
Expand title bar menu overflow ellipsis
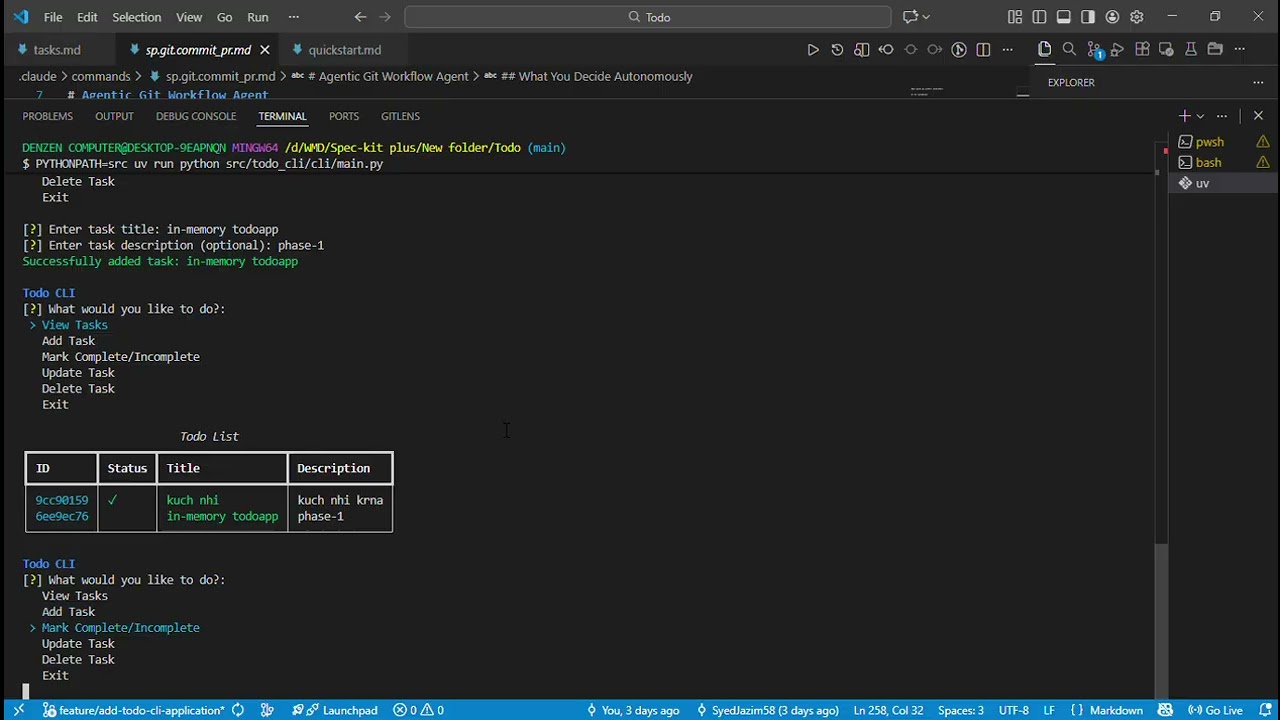tap(293, 17)
